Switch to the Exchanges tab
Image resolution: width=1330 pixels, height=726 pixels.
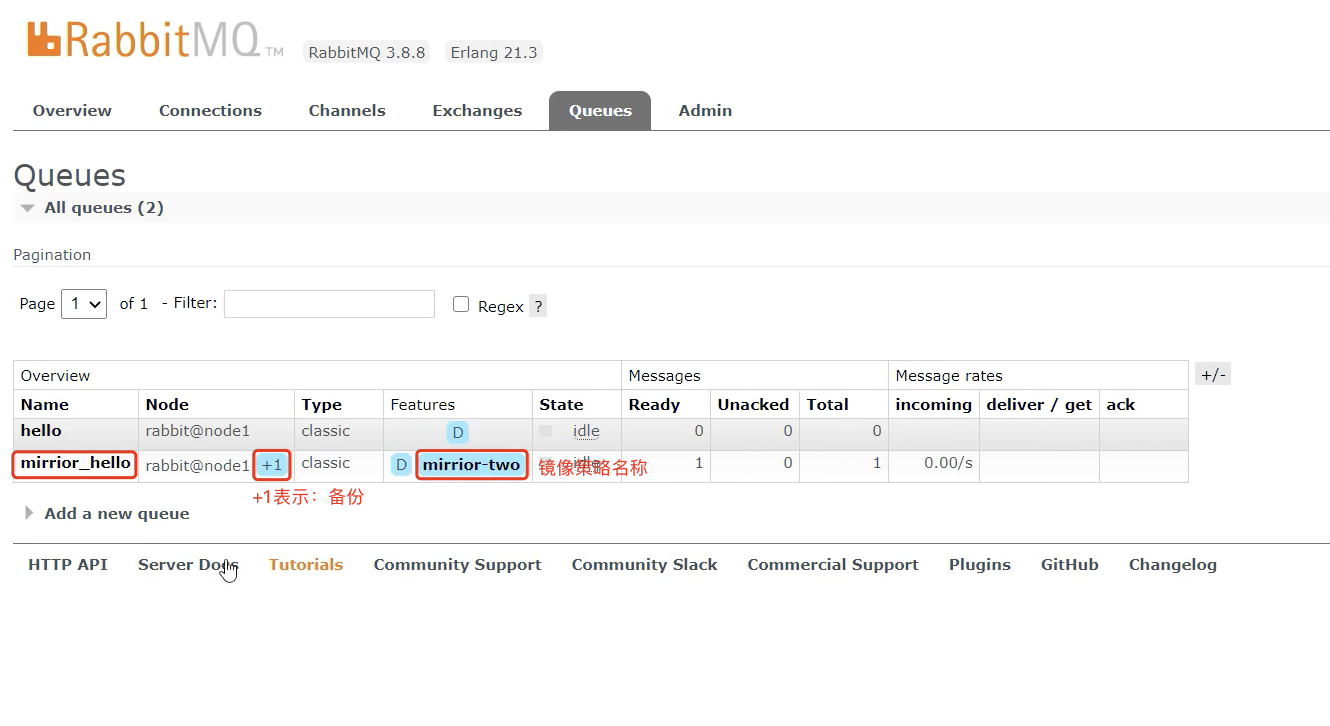[477, 111]
